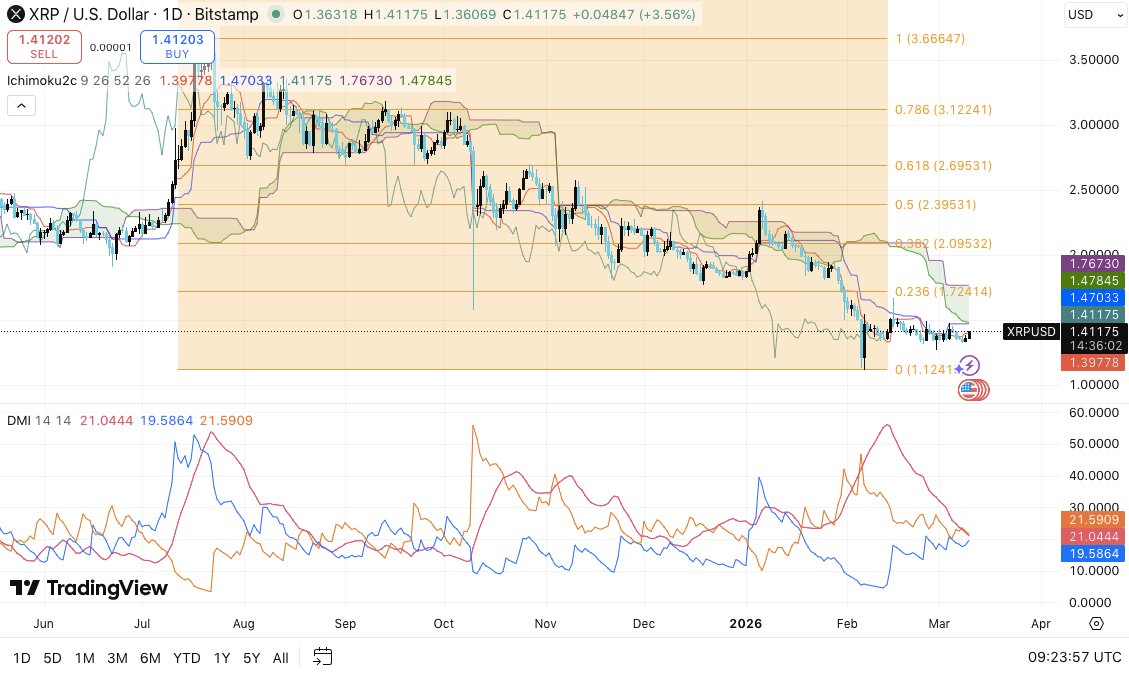1129x673 pixels.
Task: Click the purple lightning event icon
Action: (969, 366)
